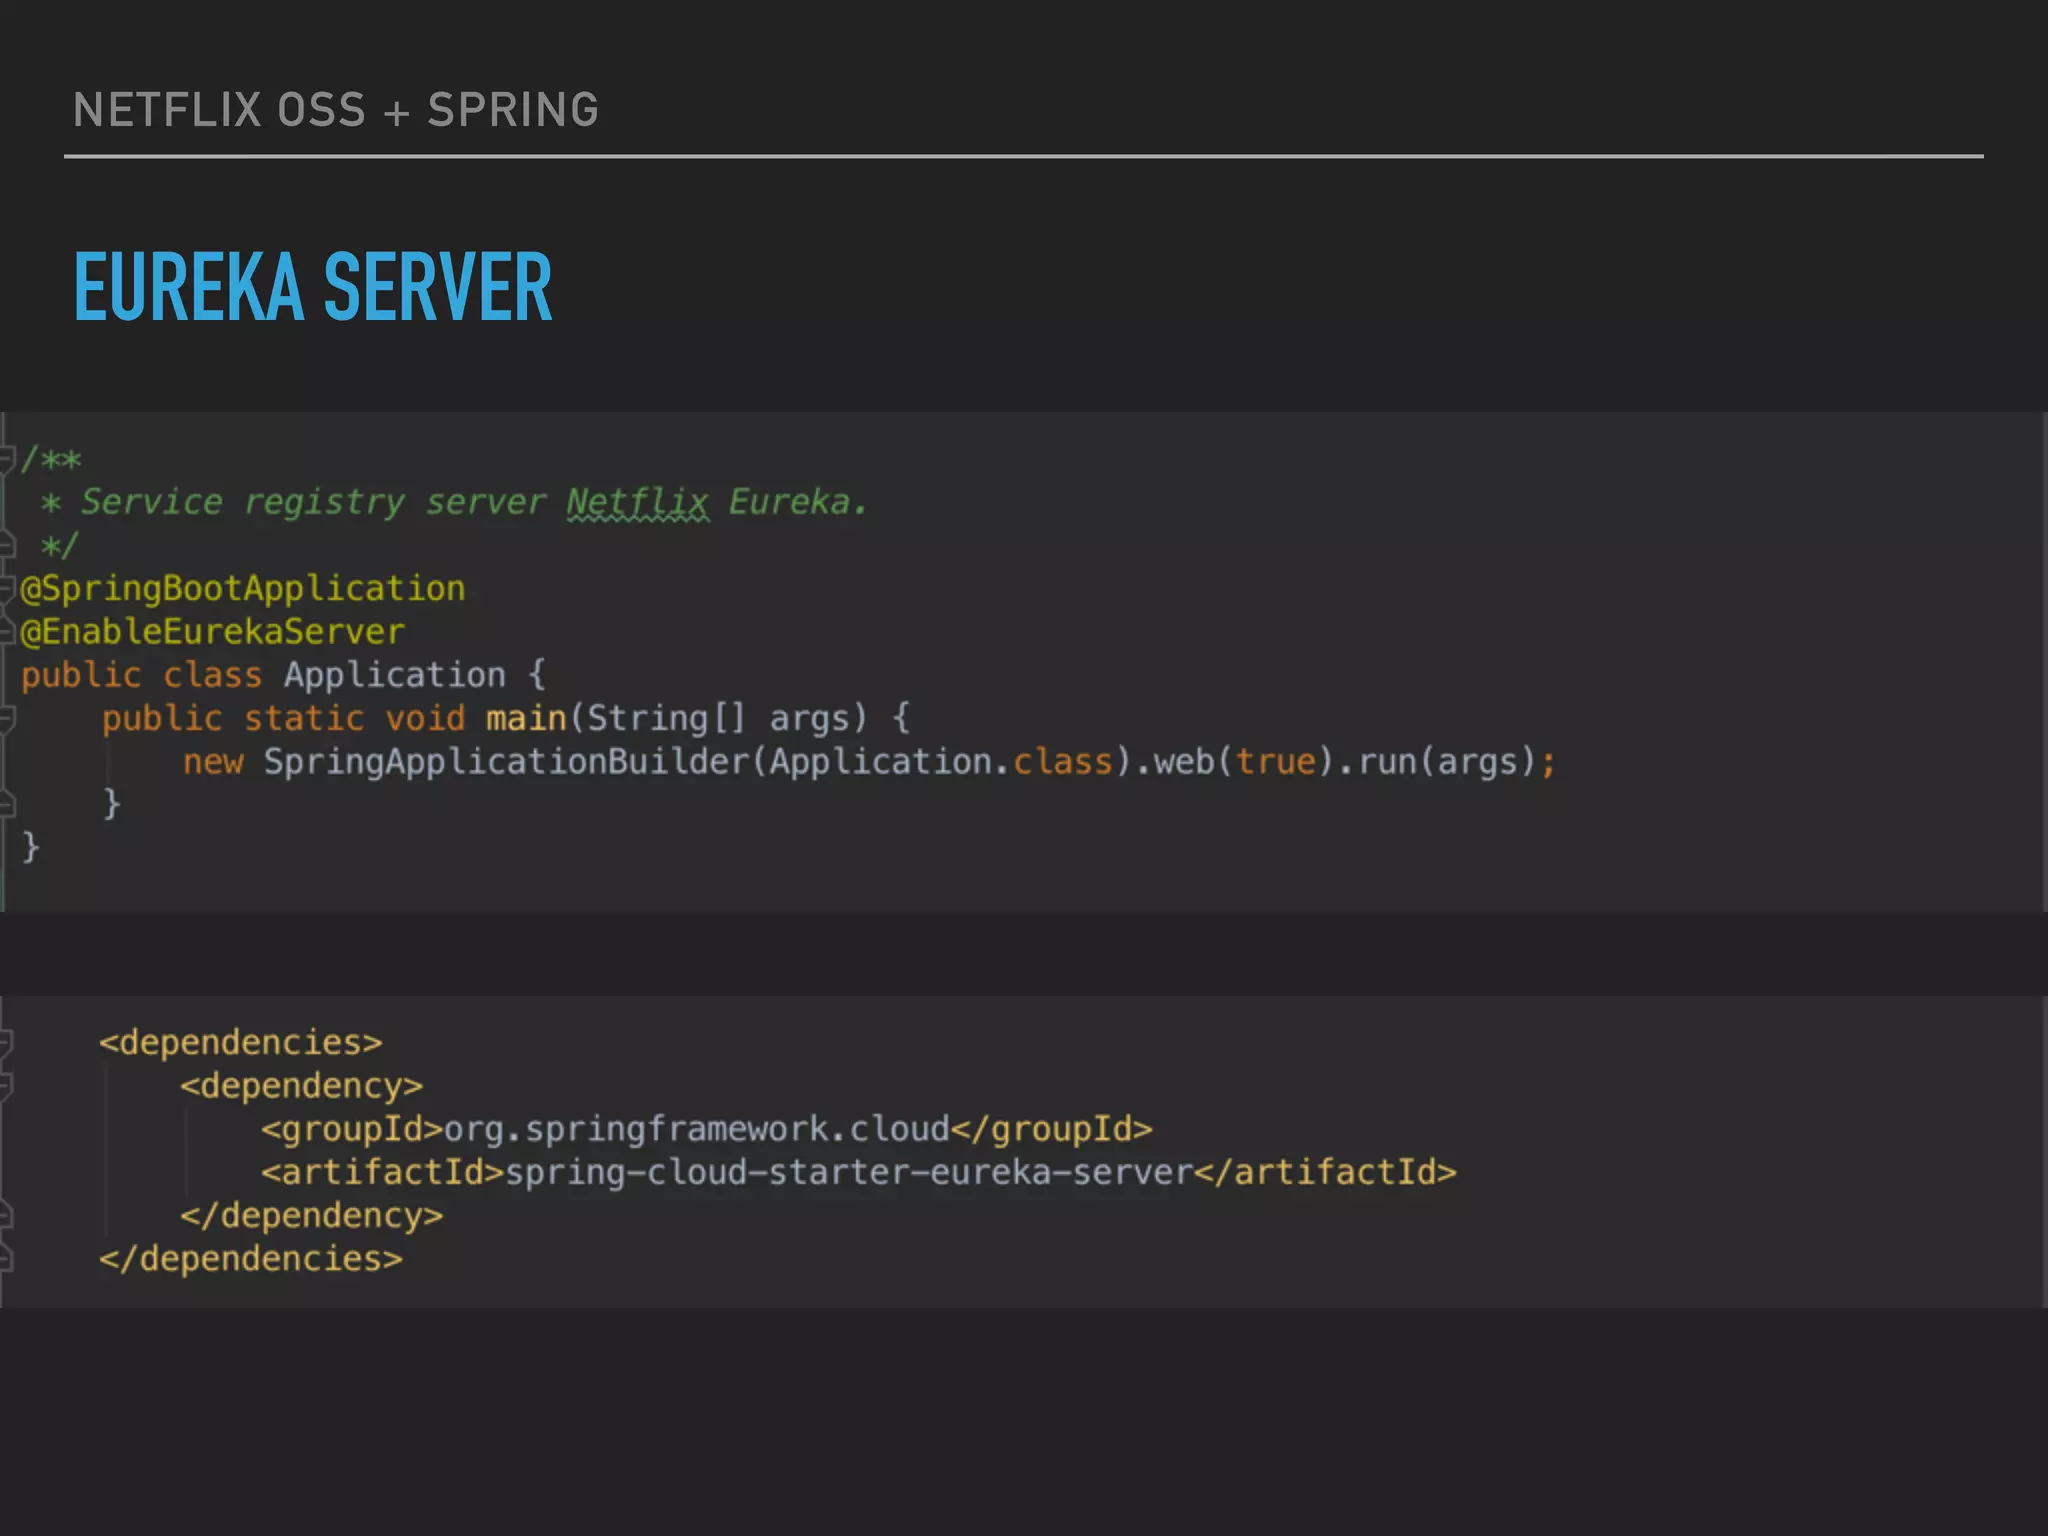Image resolution: width=2048 pixels, height=1536 pixels.
Task: Click the org.springframework.cloud group ID value
Action: (x=697, y=1129)
